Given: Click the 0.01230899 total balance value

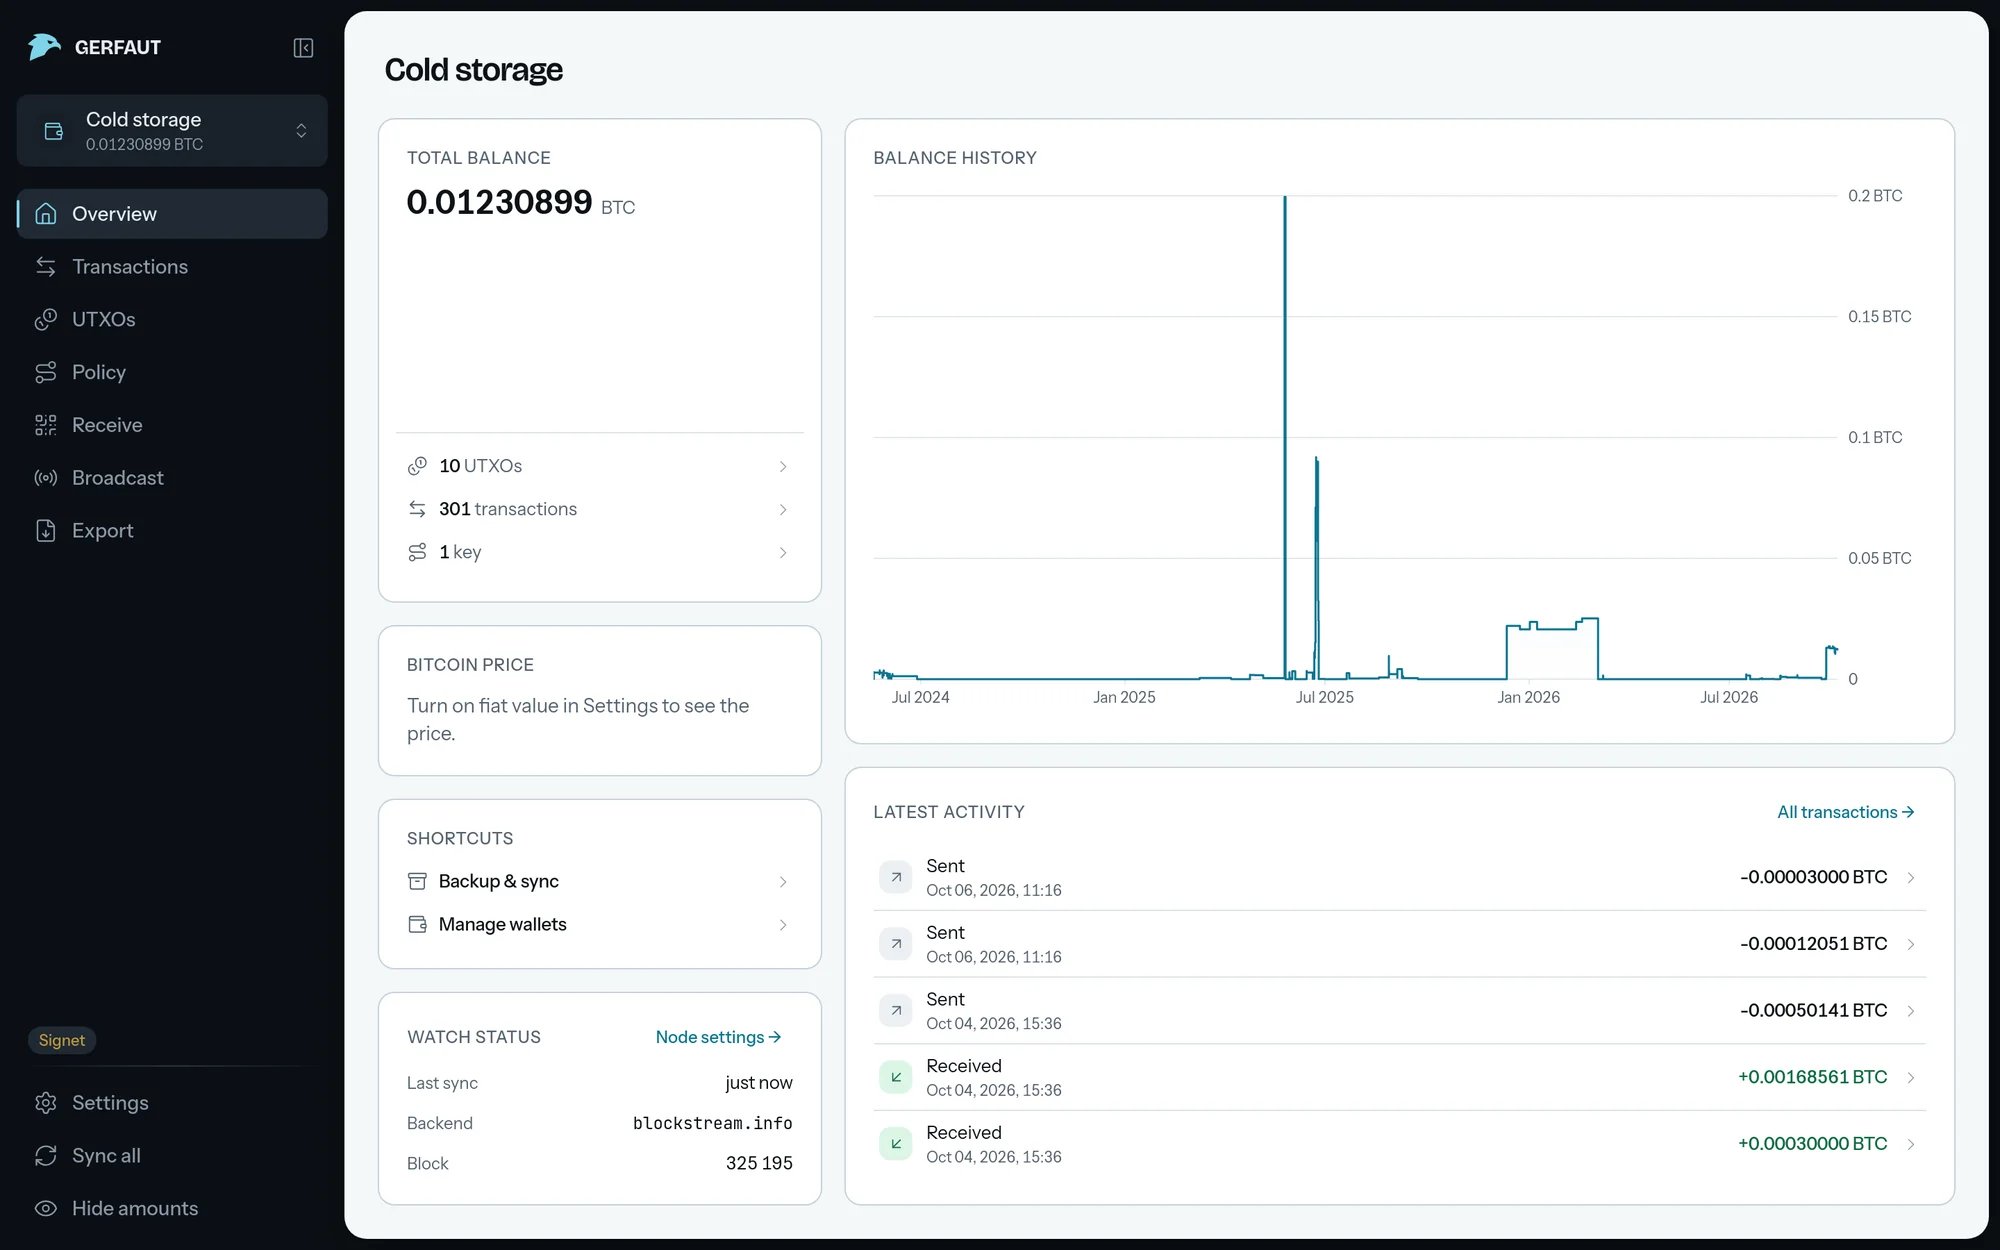Looking at the screenshot, I should (x=499, y=202).
